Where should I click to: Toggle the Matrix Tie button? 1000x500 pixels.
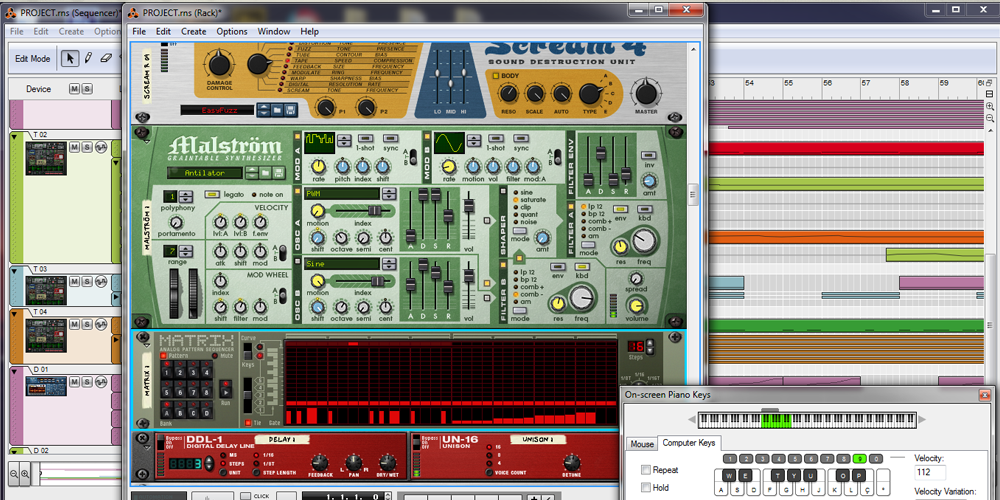[249, 423]
